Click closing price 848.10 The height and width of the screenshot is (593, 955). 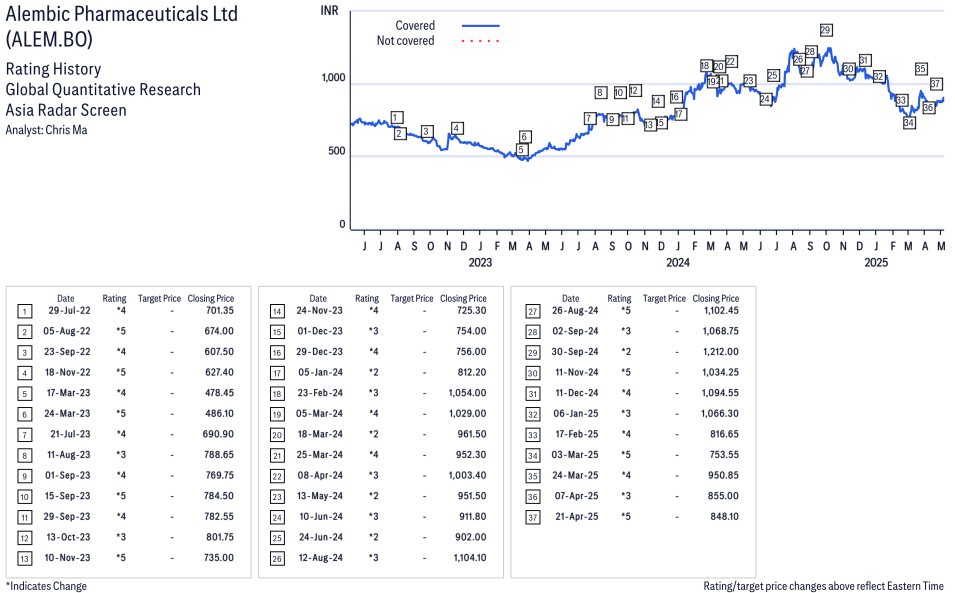724,516
